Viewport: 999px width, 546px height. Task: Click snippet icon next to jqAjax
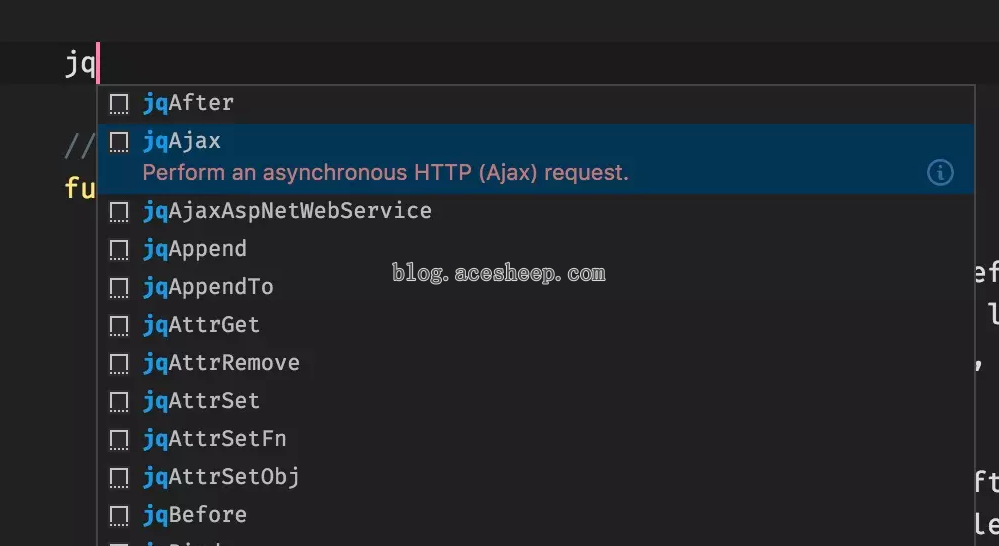[119, 142]
